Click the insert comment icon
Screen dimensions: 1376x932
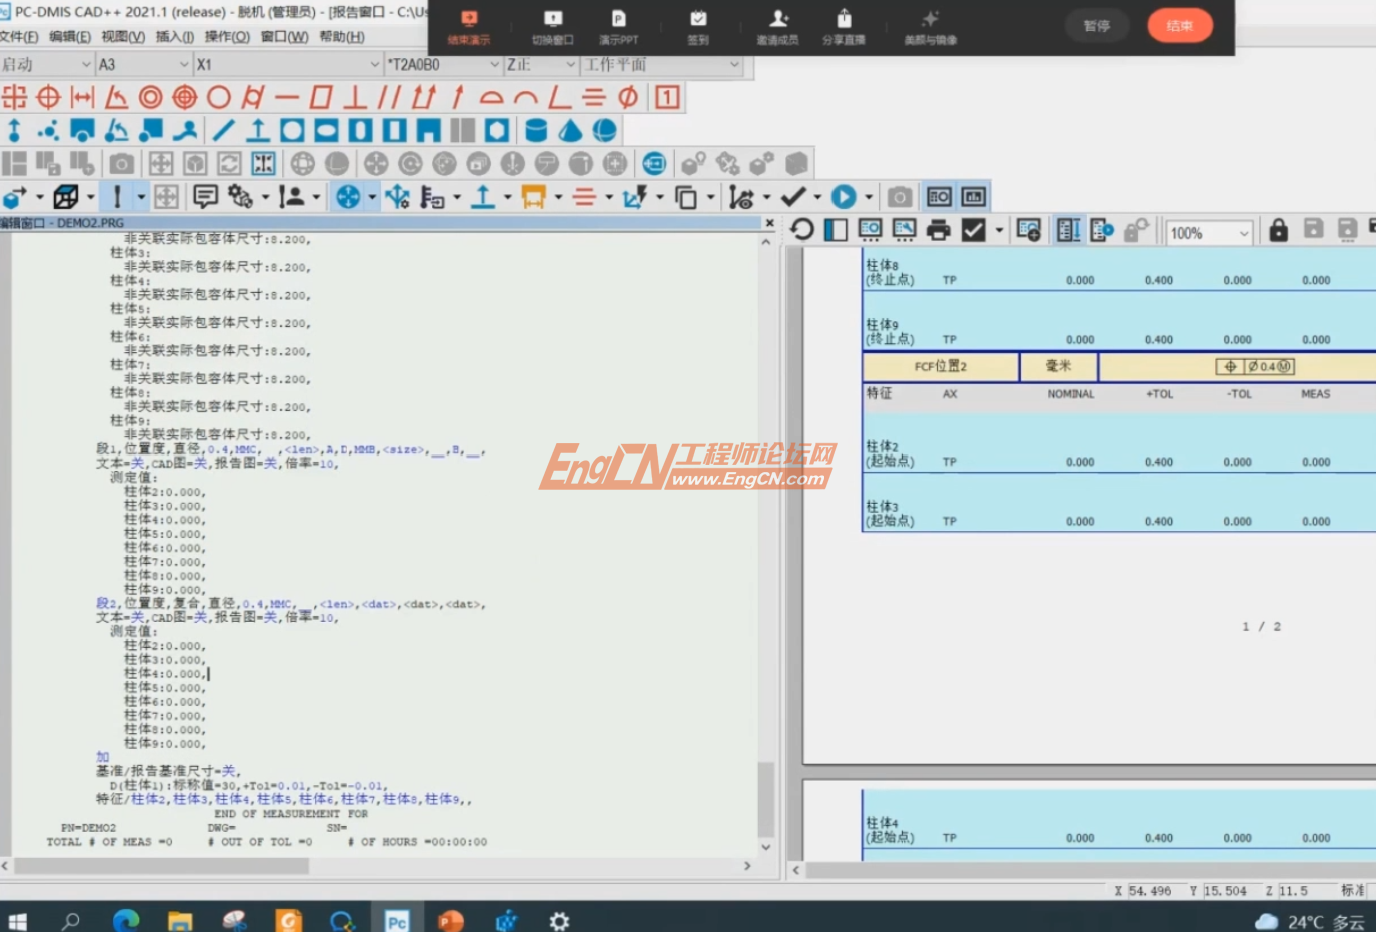(x=205, y=197)
